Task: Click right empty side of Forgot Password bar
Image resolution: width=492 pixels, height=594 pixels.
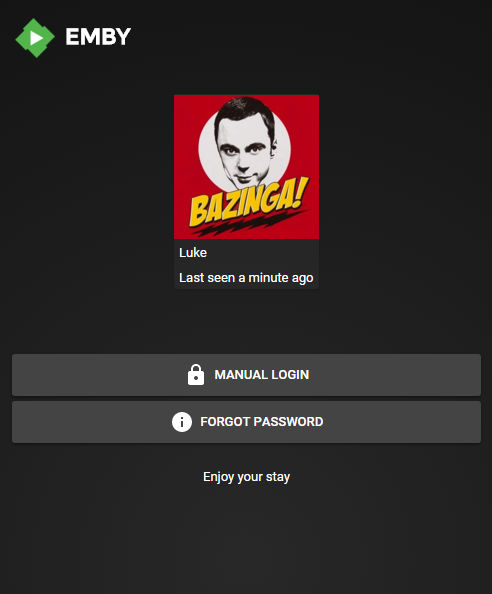Action: 403,422
